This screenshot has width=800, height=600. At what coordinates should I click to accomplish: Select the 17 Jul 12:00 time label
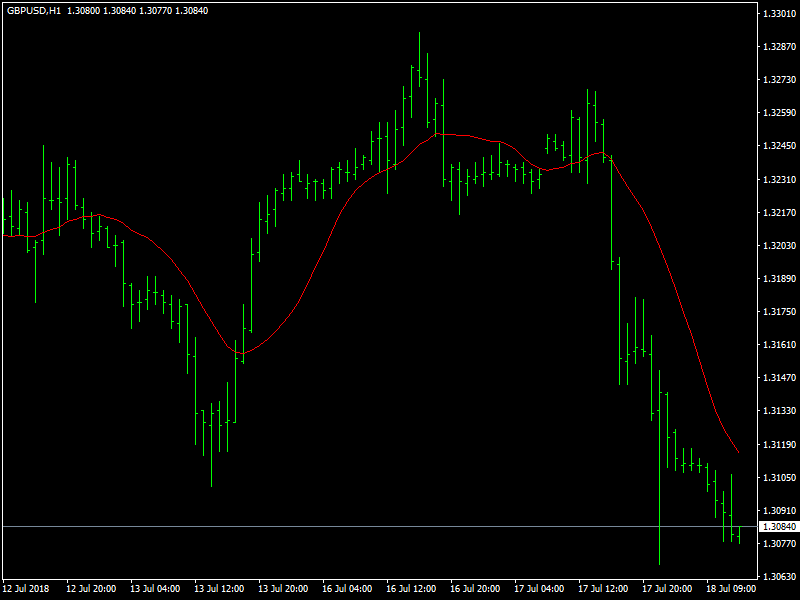point(603,589)
